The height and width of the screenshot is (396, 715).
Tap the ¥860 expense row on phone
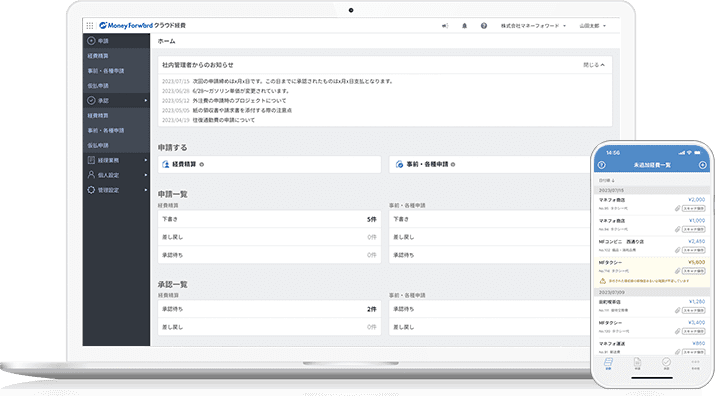[652, 347]
